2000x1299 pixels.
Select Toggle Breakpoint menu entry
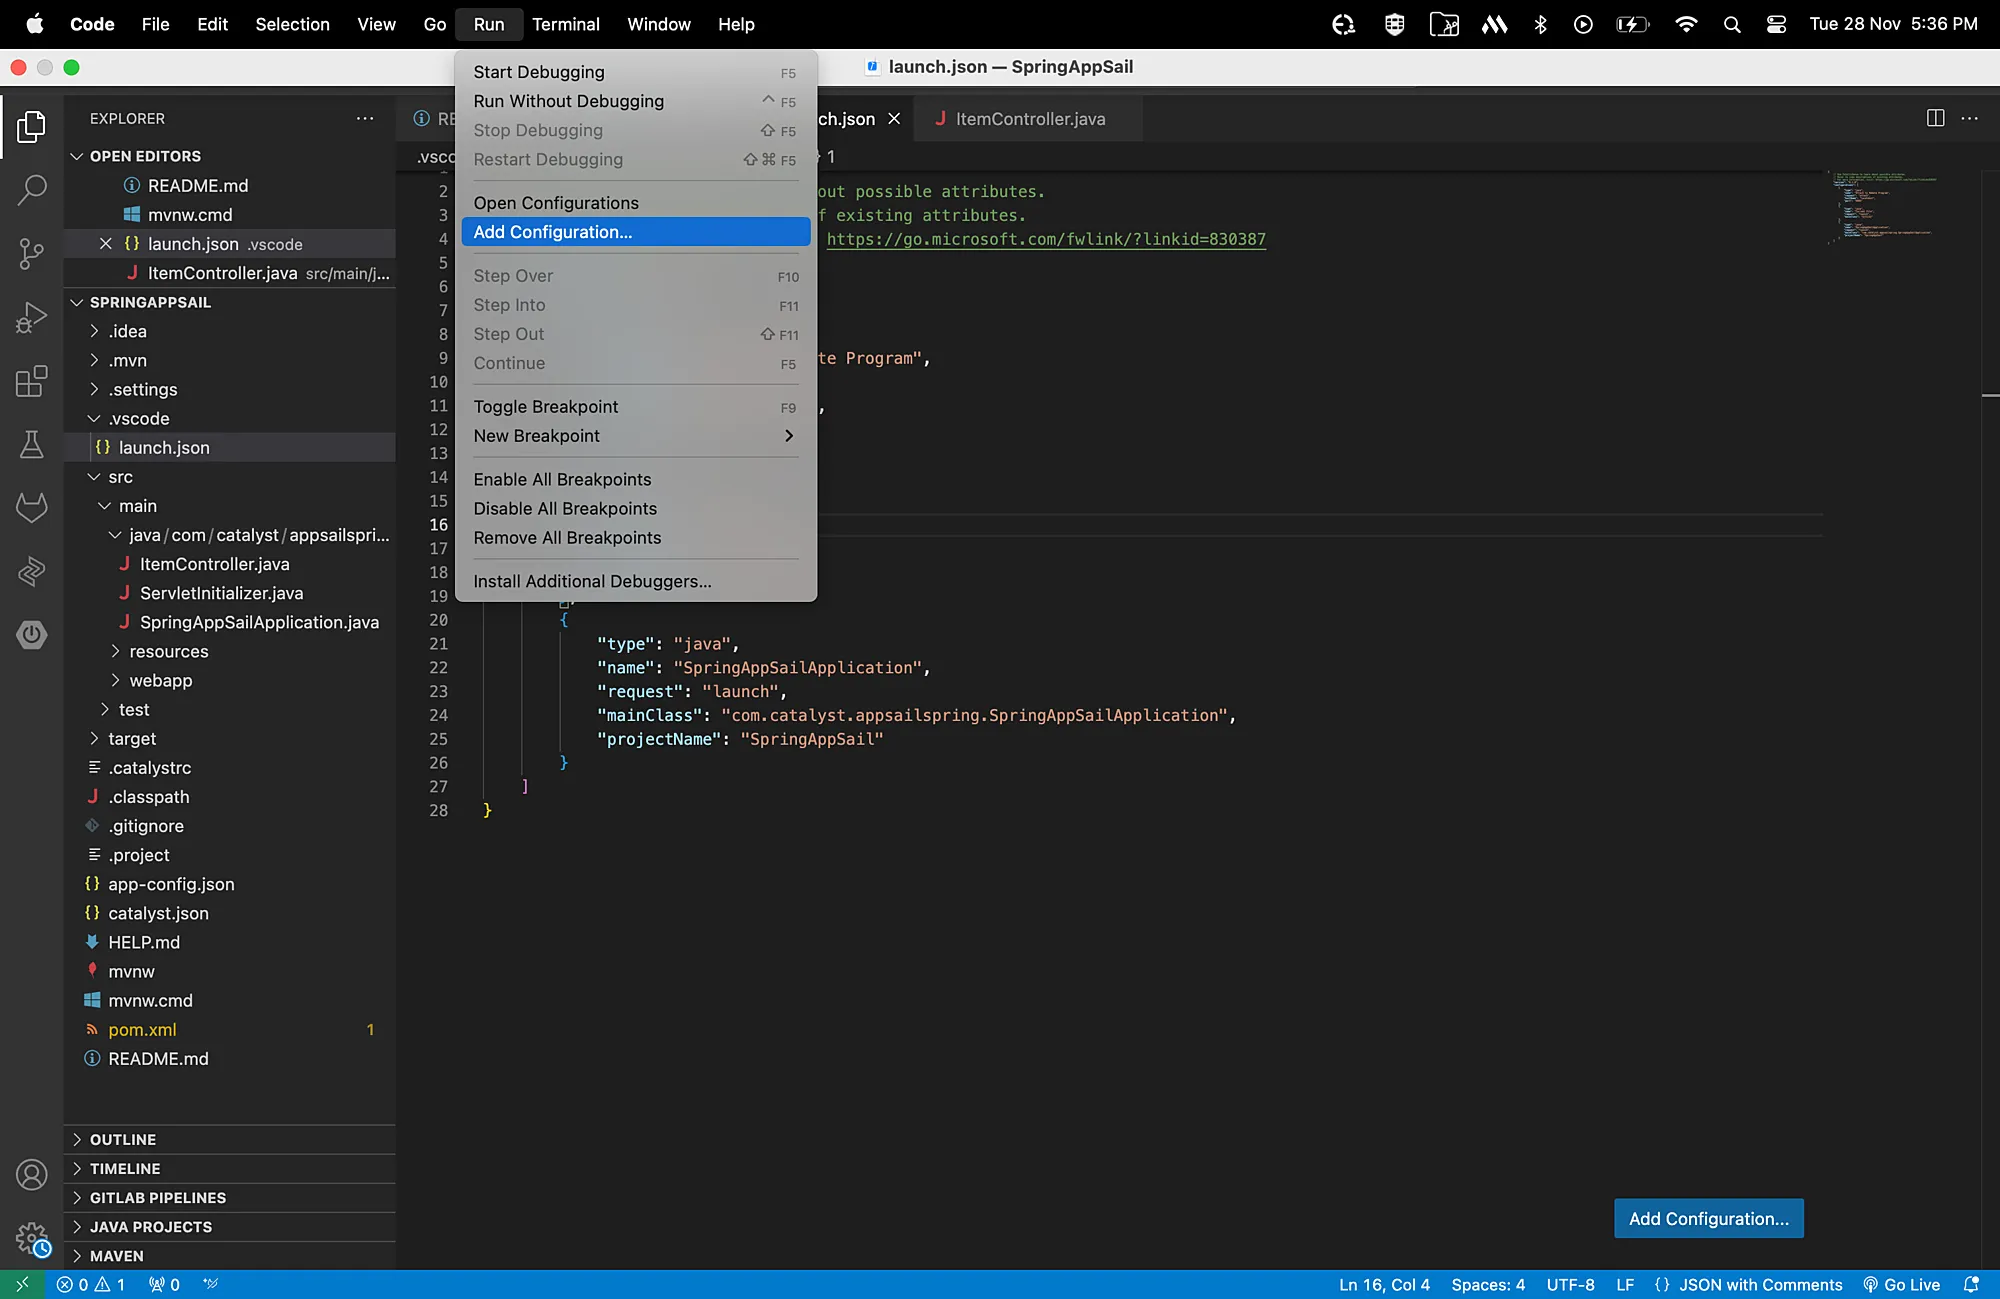[x=636, y=407]
